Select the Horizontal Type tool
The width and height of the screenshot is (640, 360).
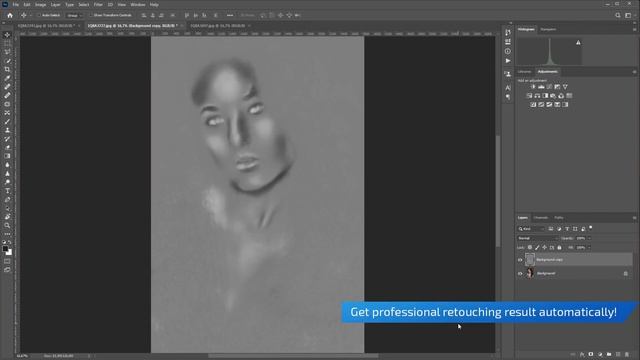click(7, 191)
